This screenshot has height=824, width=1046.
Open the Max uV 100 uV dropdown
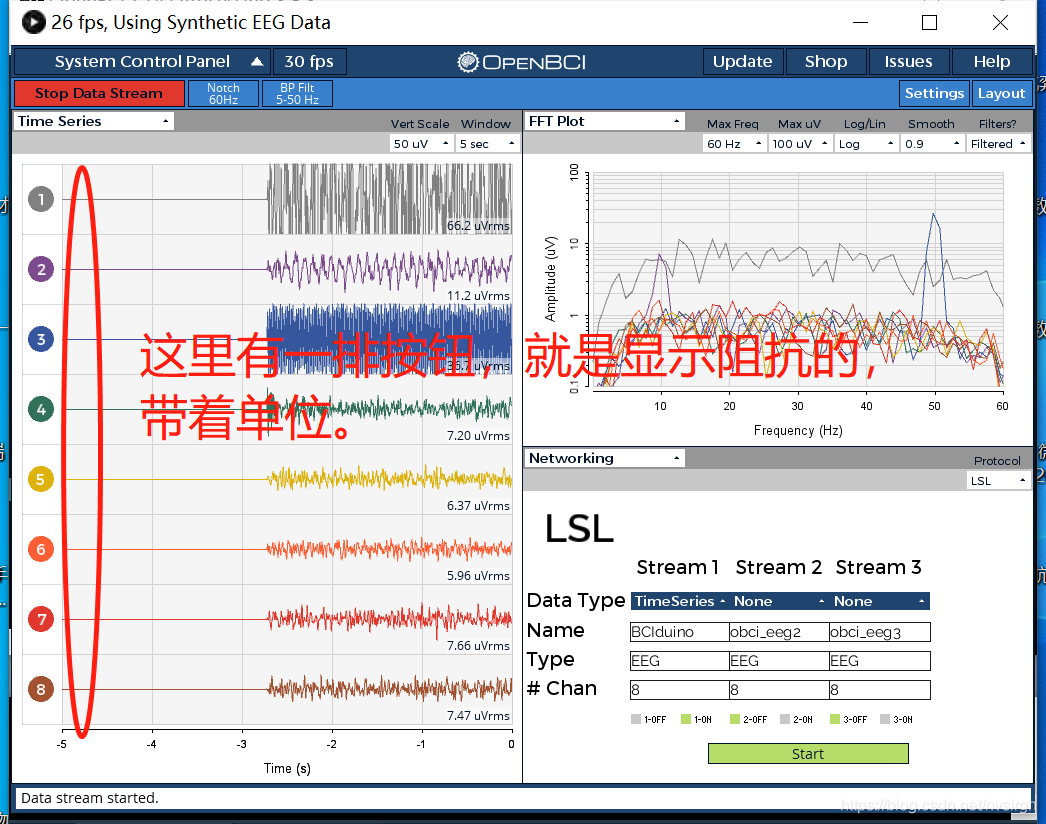click(x=800, y=144)
